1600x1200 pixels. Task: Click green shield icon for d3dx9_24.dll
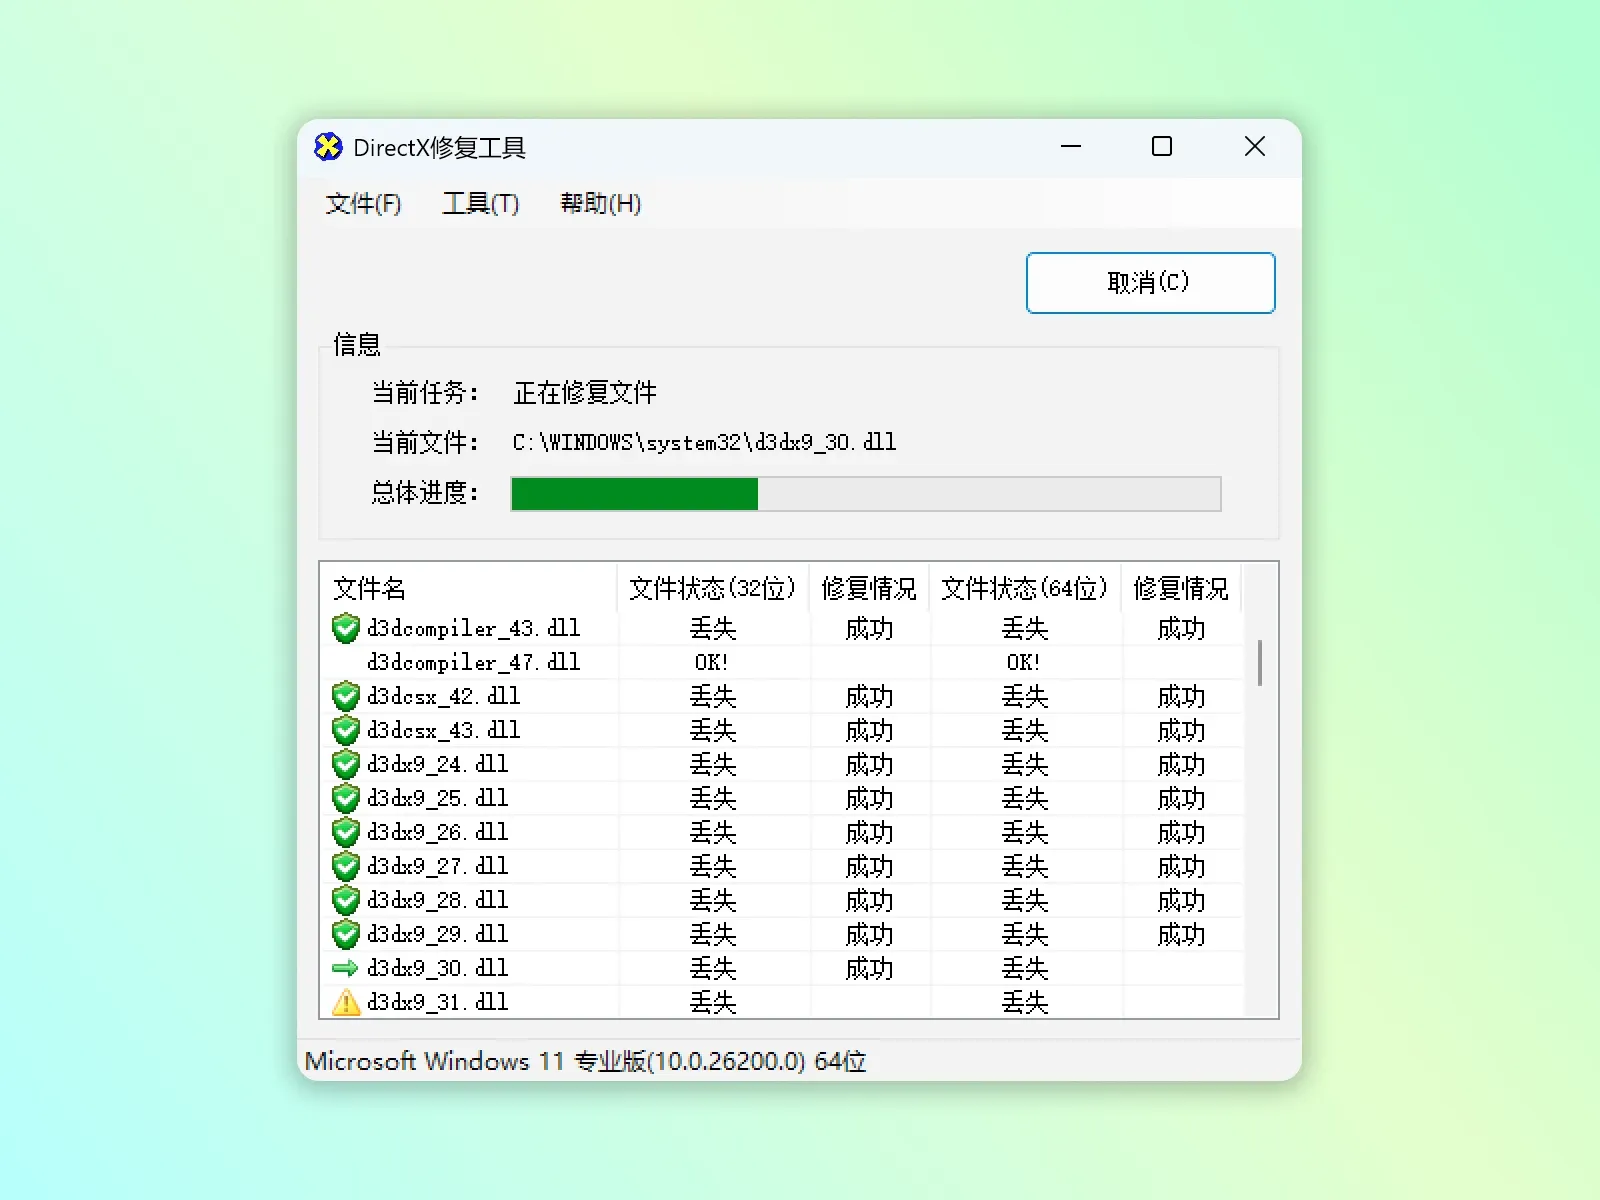[x=346, y=764]
